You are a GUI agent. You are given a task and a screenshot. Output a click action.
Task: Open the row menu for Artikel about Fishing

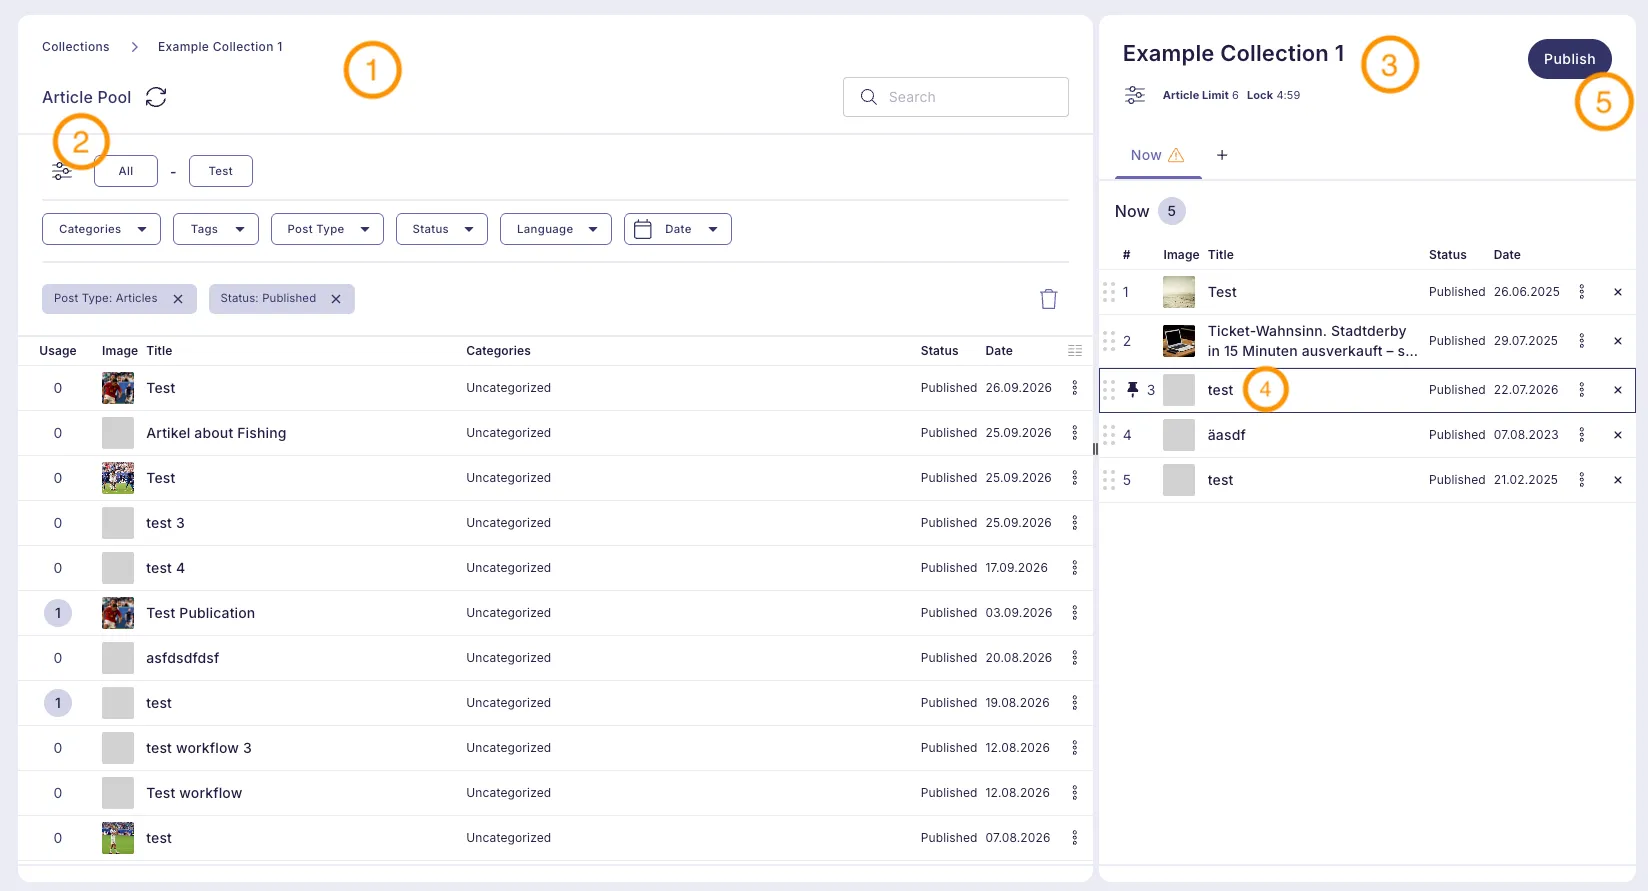[1075, 433]
